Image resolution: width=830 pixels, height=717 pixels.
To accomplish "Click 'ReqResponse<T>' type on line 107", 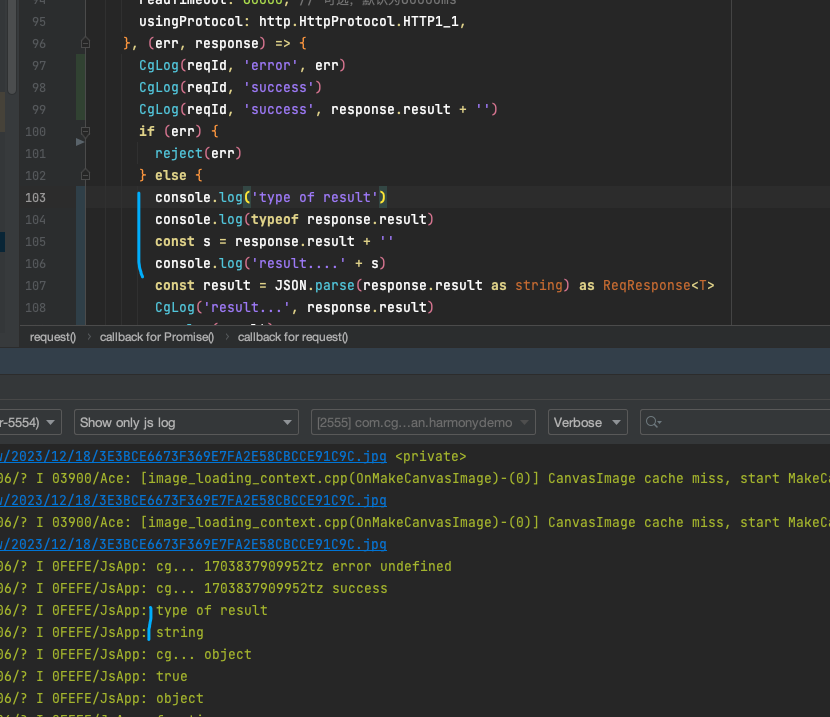I will coord(658,286).
